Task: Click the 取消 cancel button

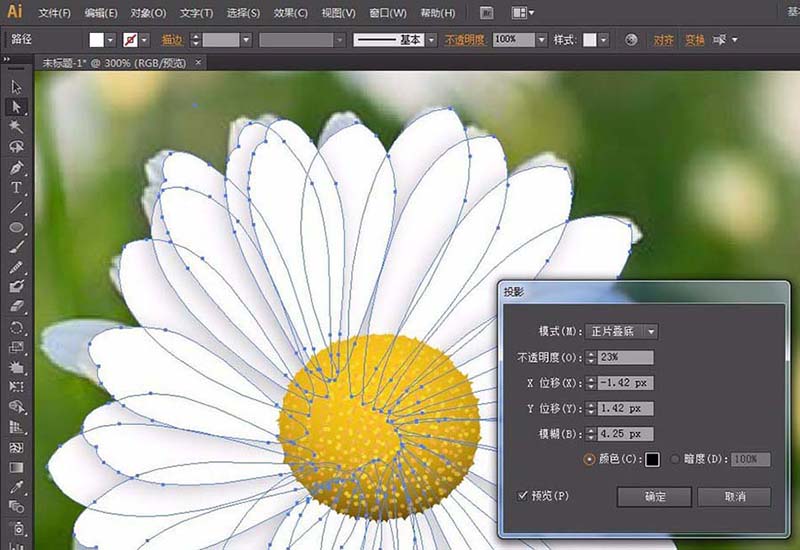Action: pyautogui.click(x=734, y=496)
